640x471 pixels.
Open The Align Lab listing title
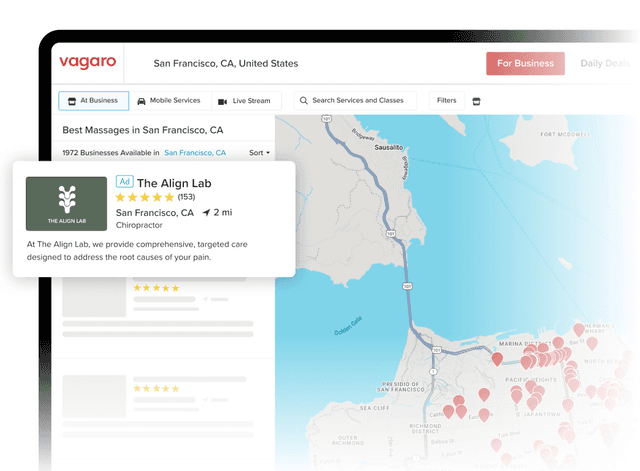[174, 183]
